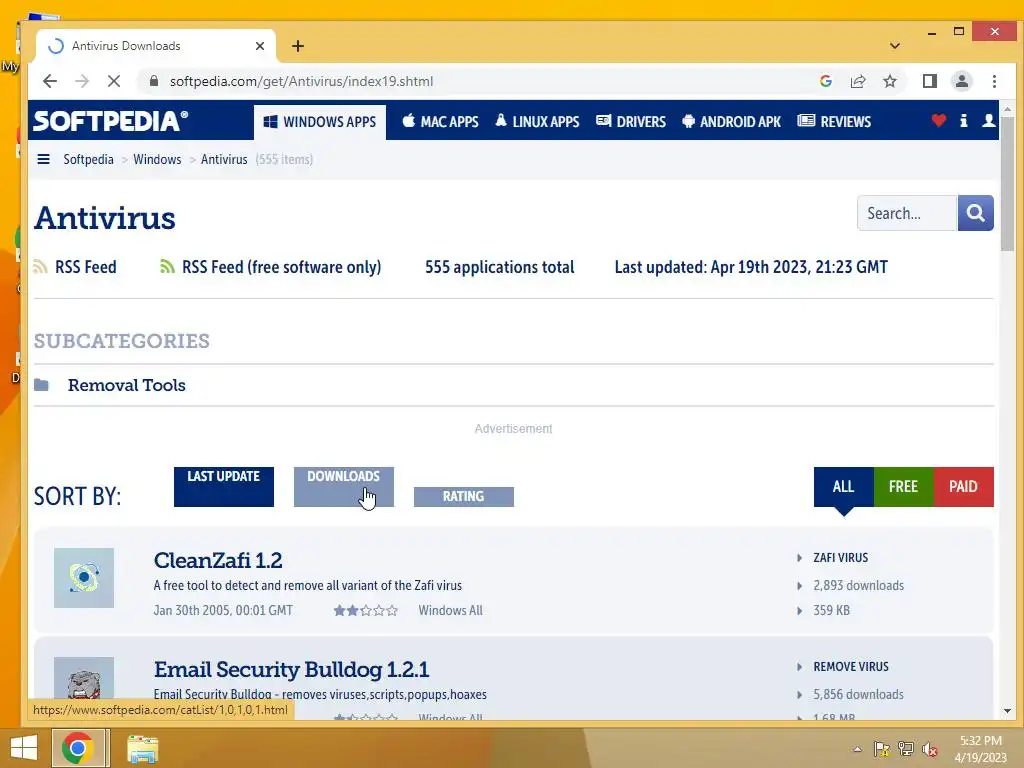Open CleanZafi 1.2 title link
Viewport: 1024px width, 768px height.
tap(218, 560)
